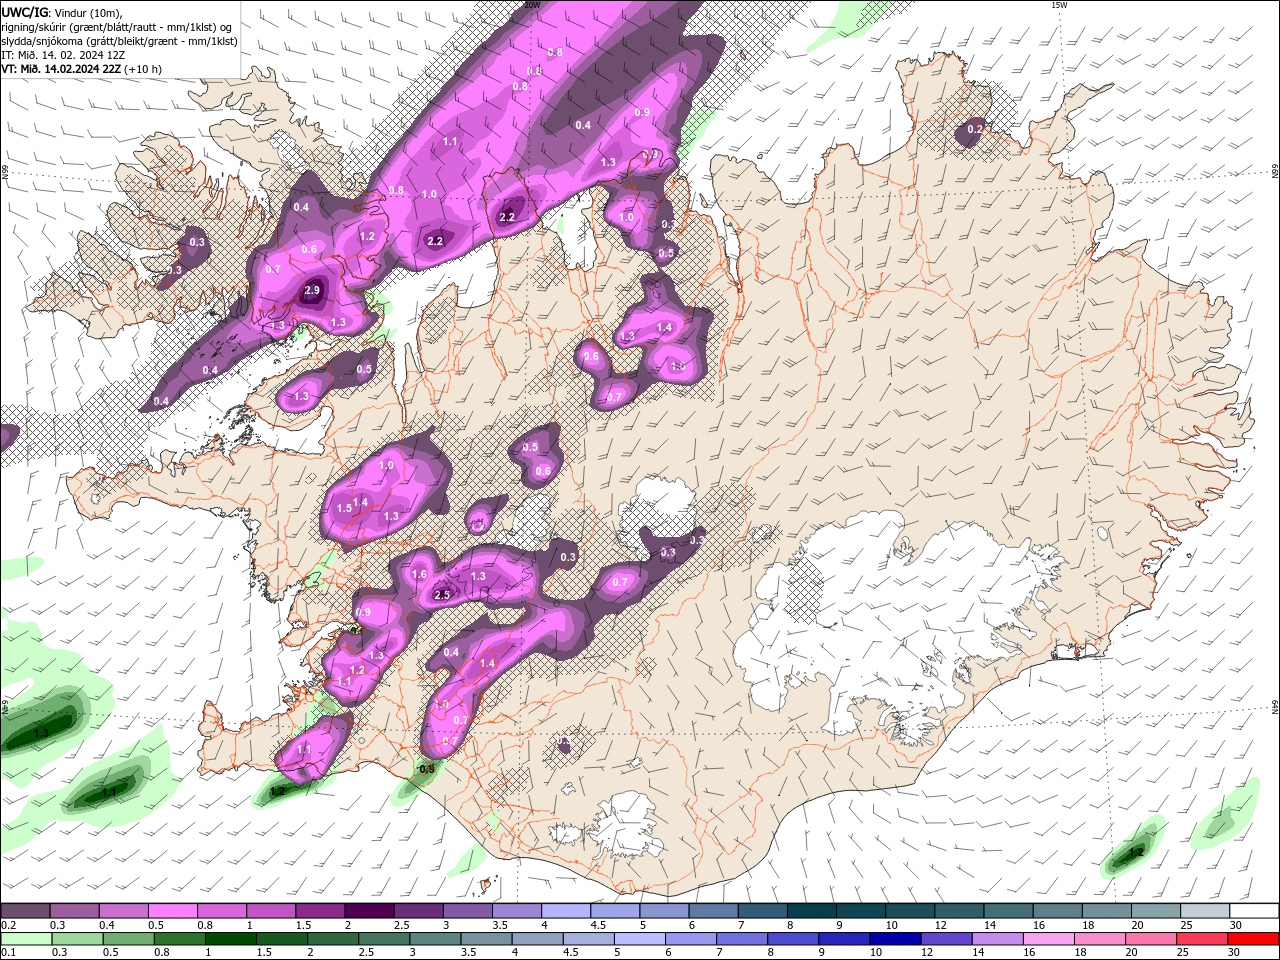Click the 2.5 snowfall label on the map
Viewport: 1280px width, 960px height.
(442, 595)
